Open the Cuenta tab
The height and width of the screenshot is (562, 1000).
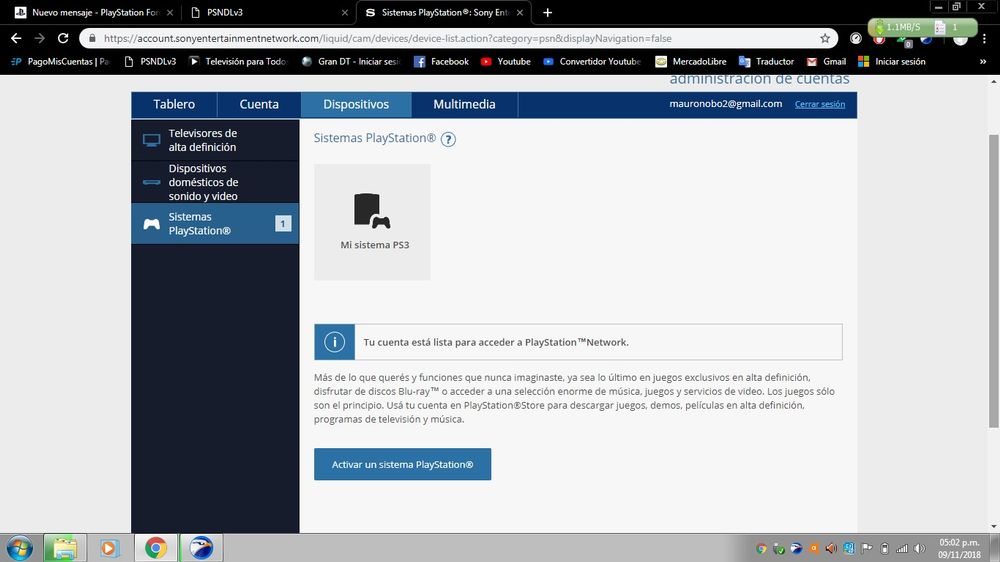point(259,105)
